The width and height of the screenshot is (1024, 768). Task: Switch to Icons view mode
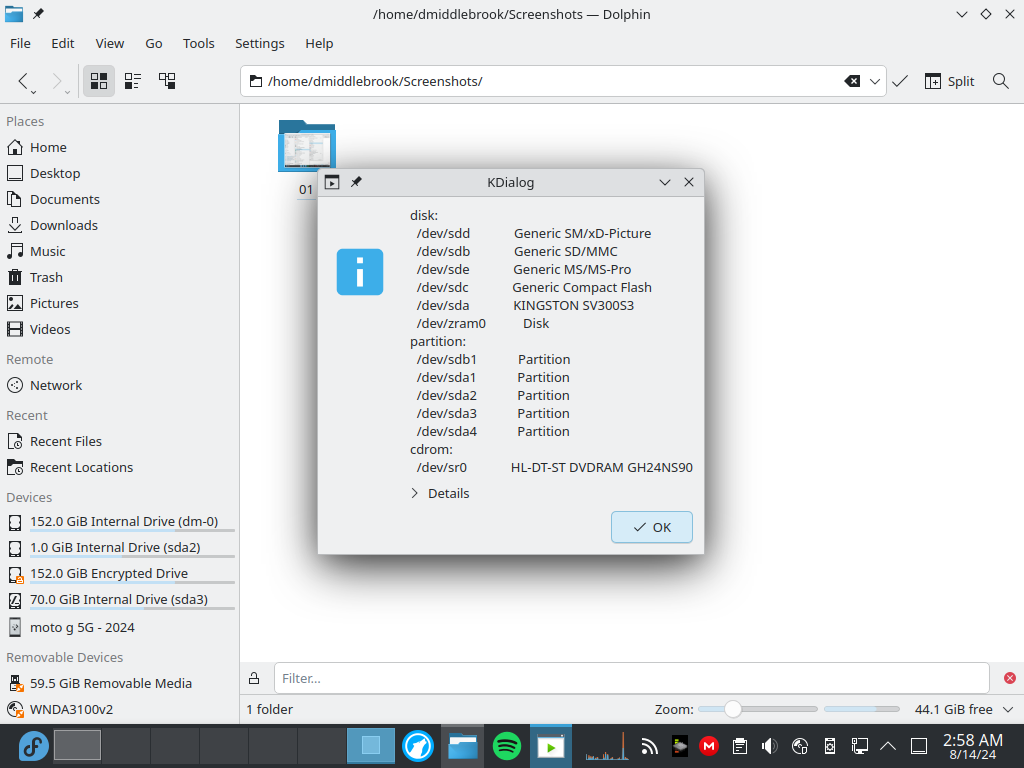99,81
